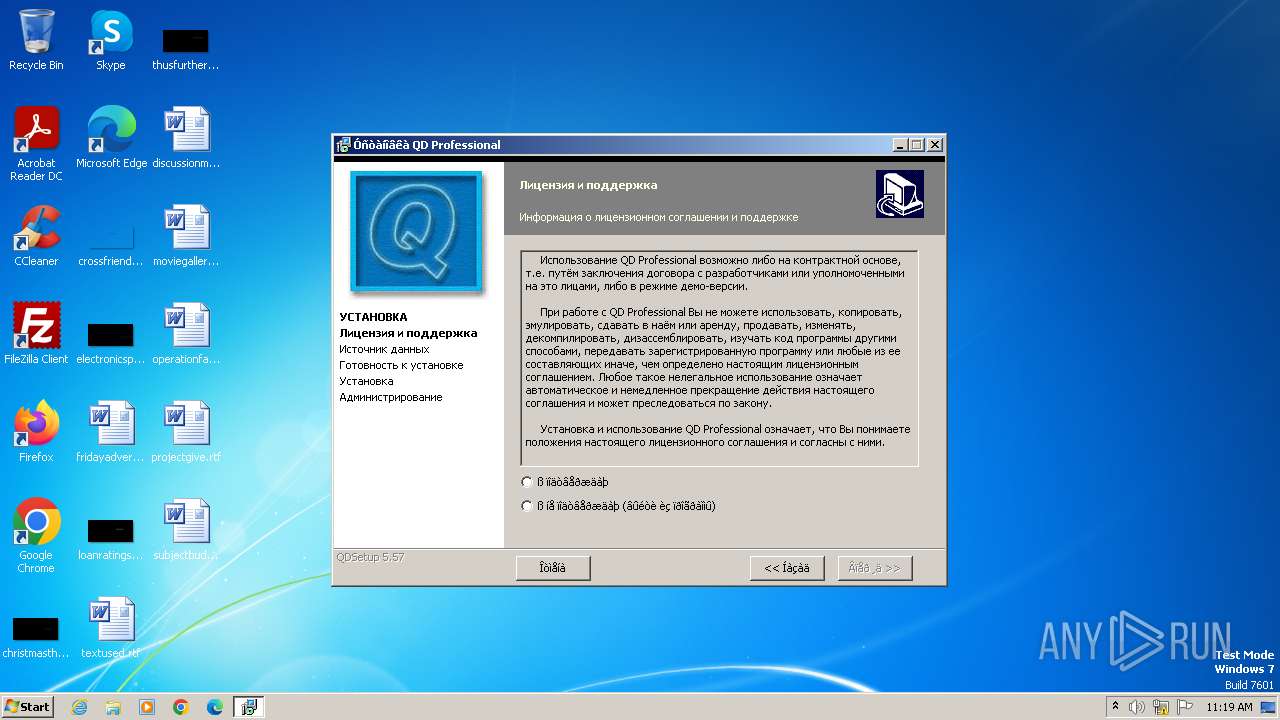Image resolution: width=1280 pixels, height=720 pixels.
Task: Select the 'loanratings...' desktop file
Action: point(111,538)
